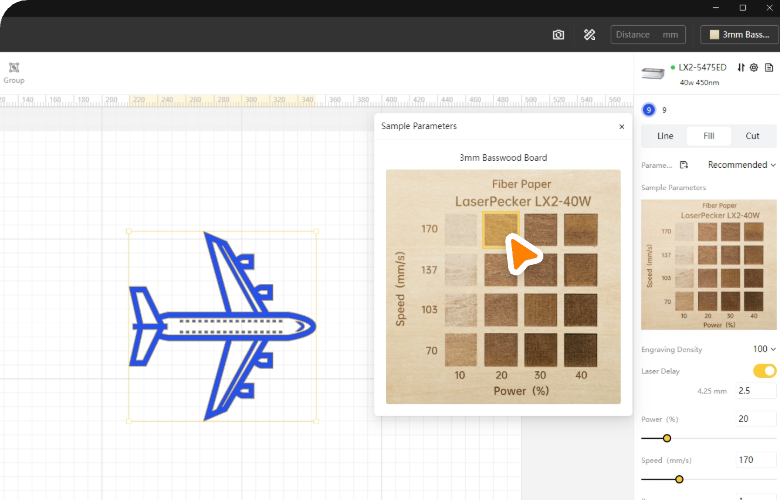
Task: Close the Sample Parameters popup
Action: tap(621, 127)
